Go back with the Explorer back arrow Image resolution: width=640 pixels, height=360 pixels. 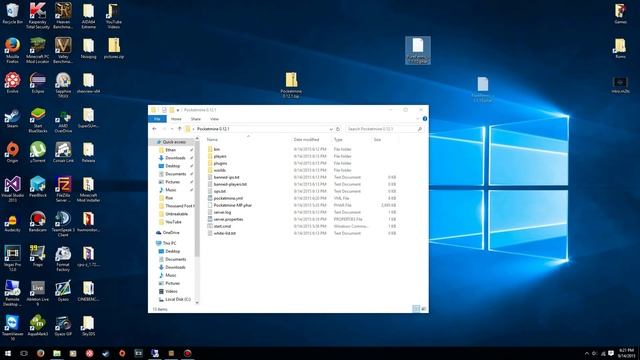pos(154,129)
